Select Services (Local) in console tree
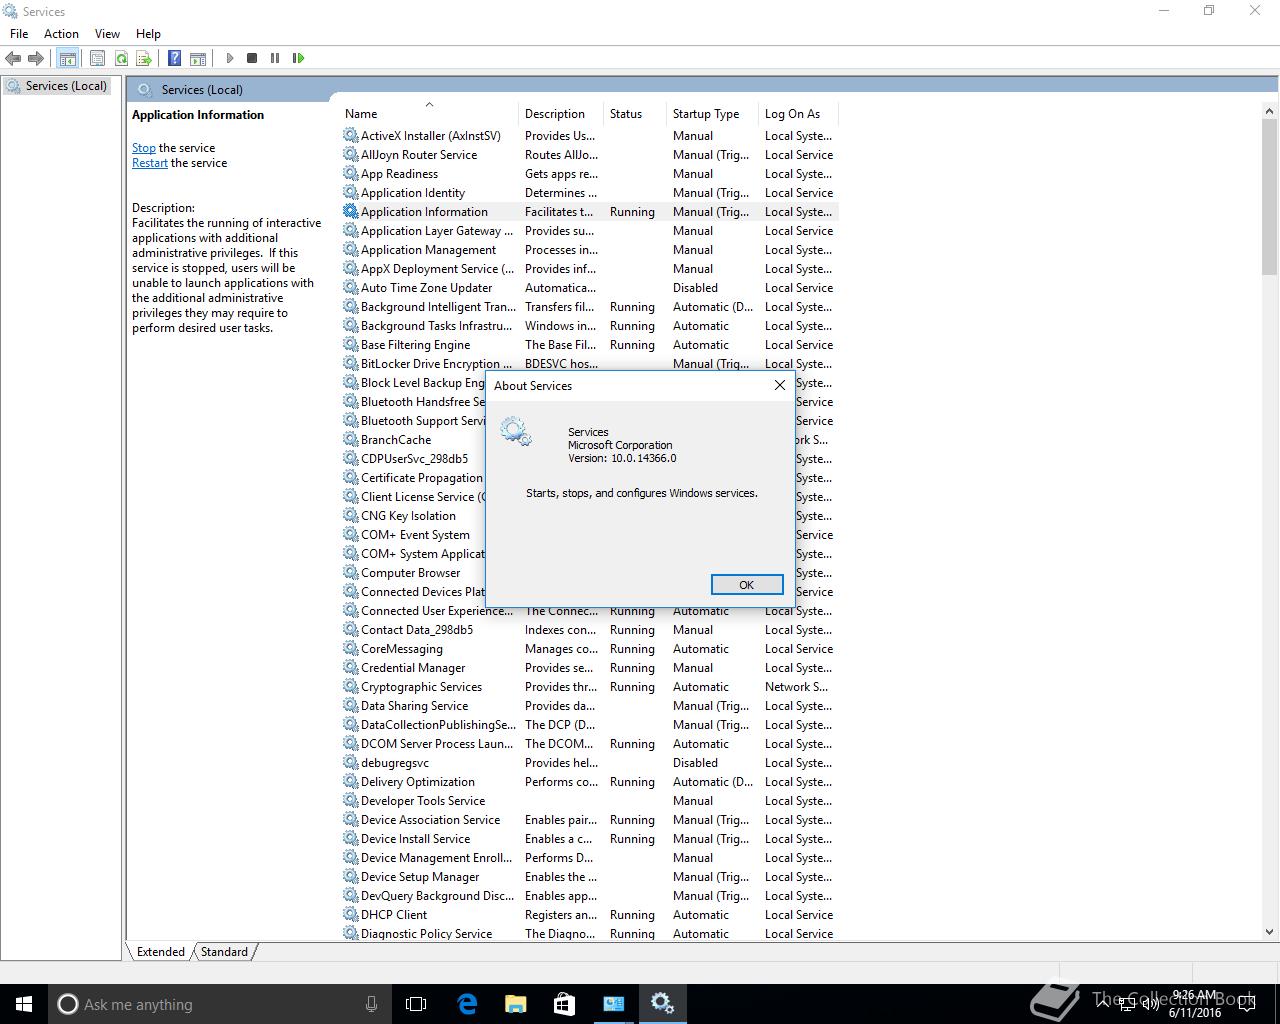Viewport: 1280px width, 1024px height. (66, 86)
